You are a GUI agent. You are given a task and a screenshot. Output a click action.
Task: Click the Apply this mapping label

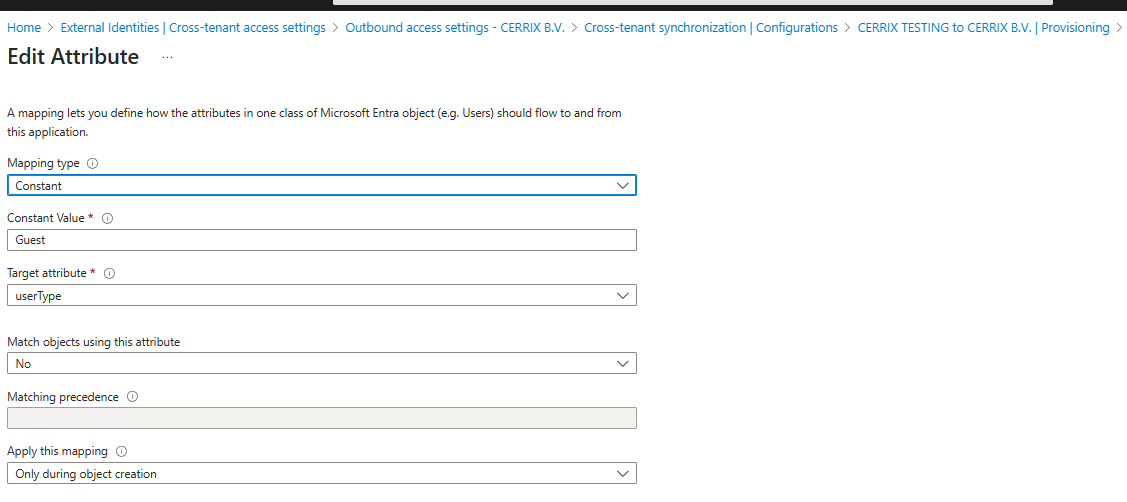[58, 452]
